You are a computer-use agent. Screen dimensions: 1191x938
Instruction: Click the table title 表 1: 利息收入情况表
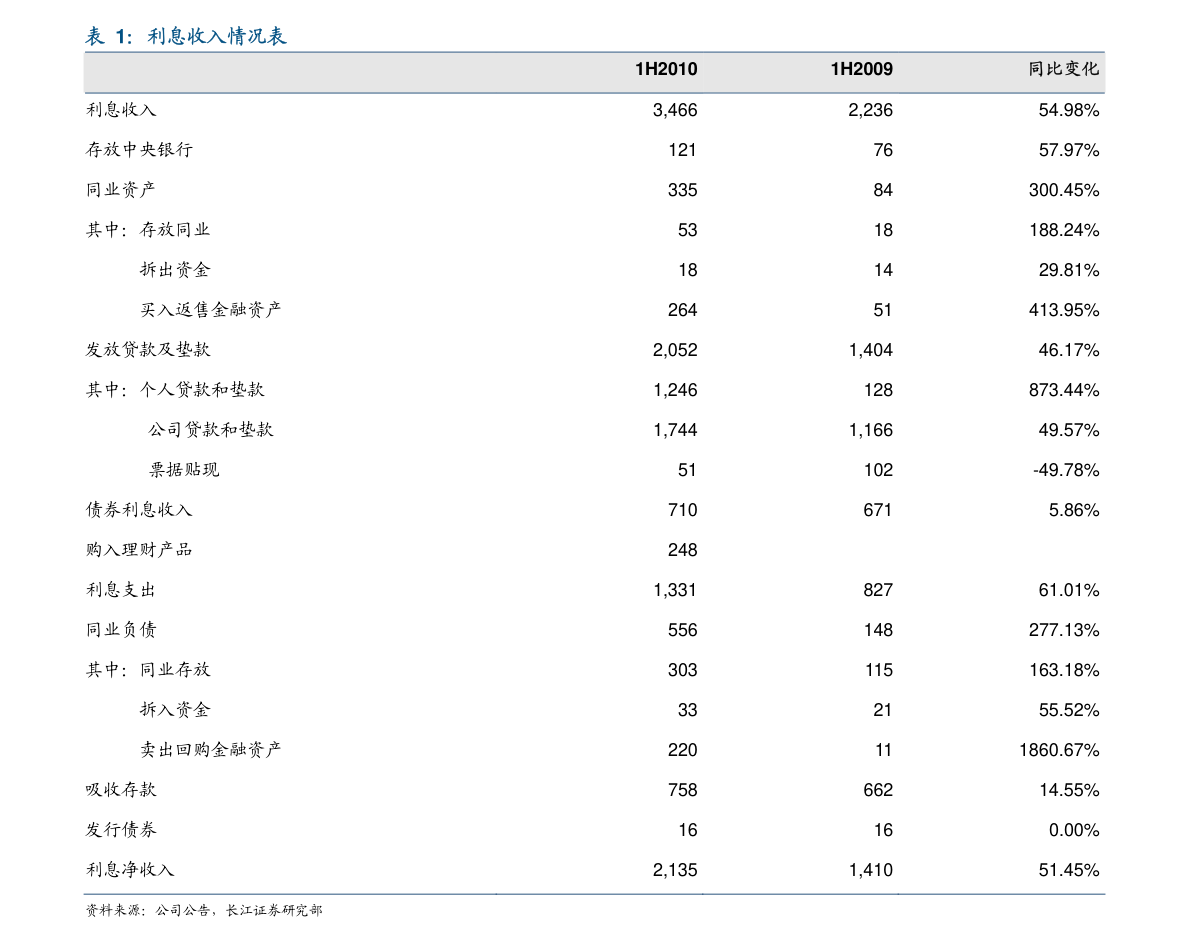pyautogui.click(x=185, y=36)
